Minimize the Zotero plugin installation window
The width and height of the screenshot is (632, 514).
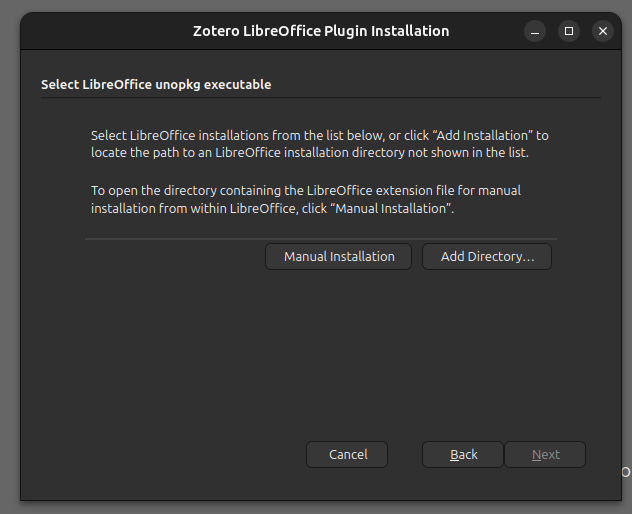535,31
